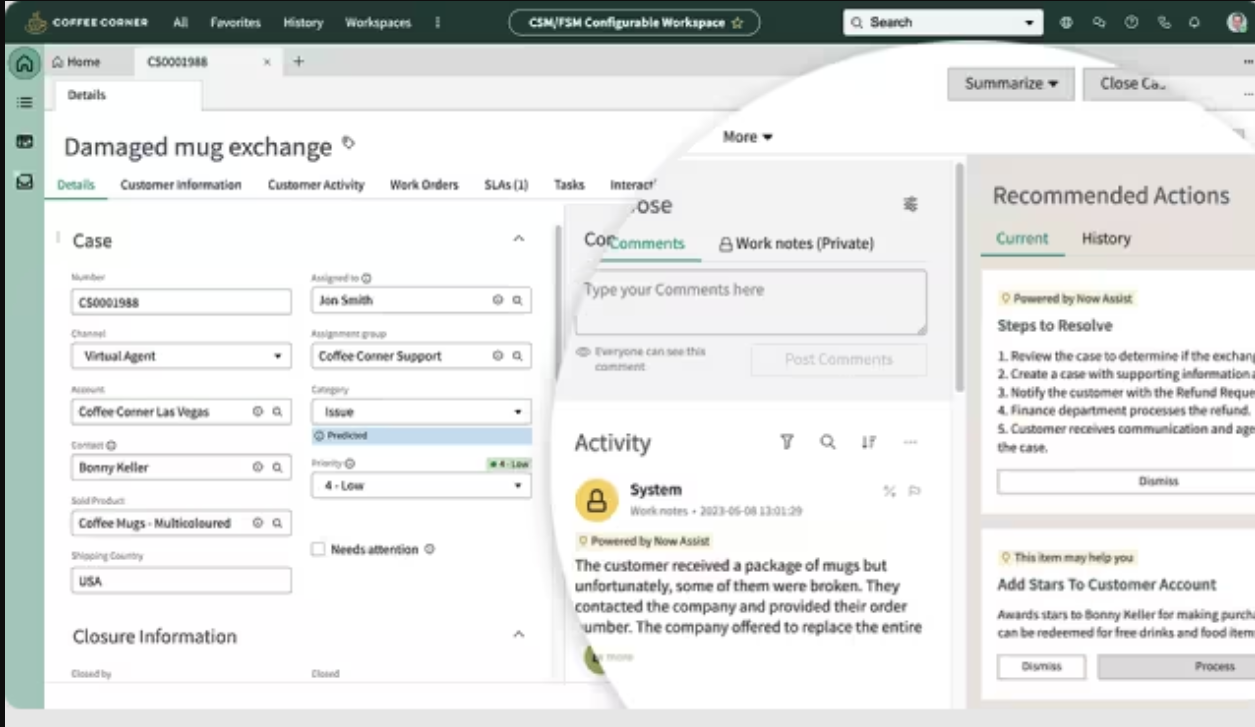Click the phone icon in top bar
1255x727 pixels.
pos(1162,22)
